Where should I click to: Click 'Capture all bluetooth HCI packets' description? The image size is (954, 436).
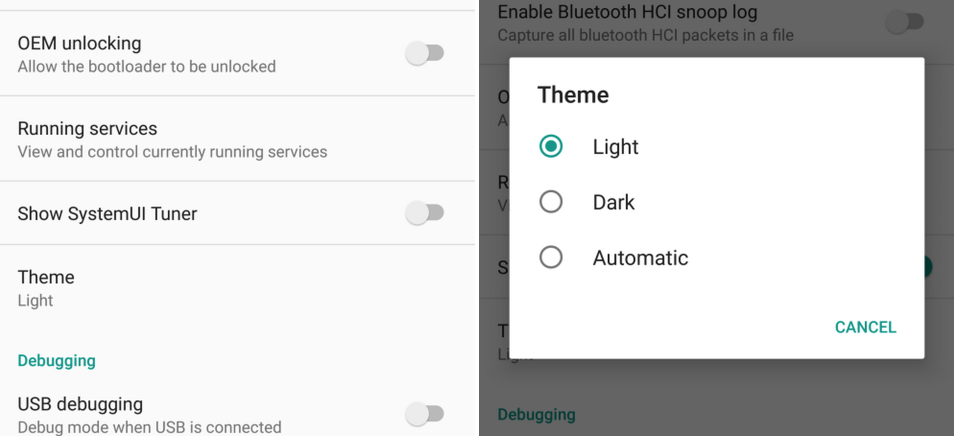645,36
